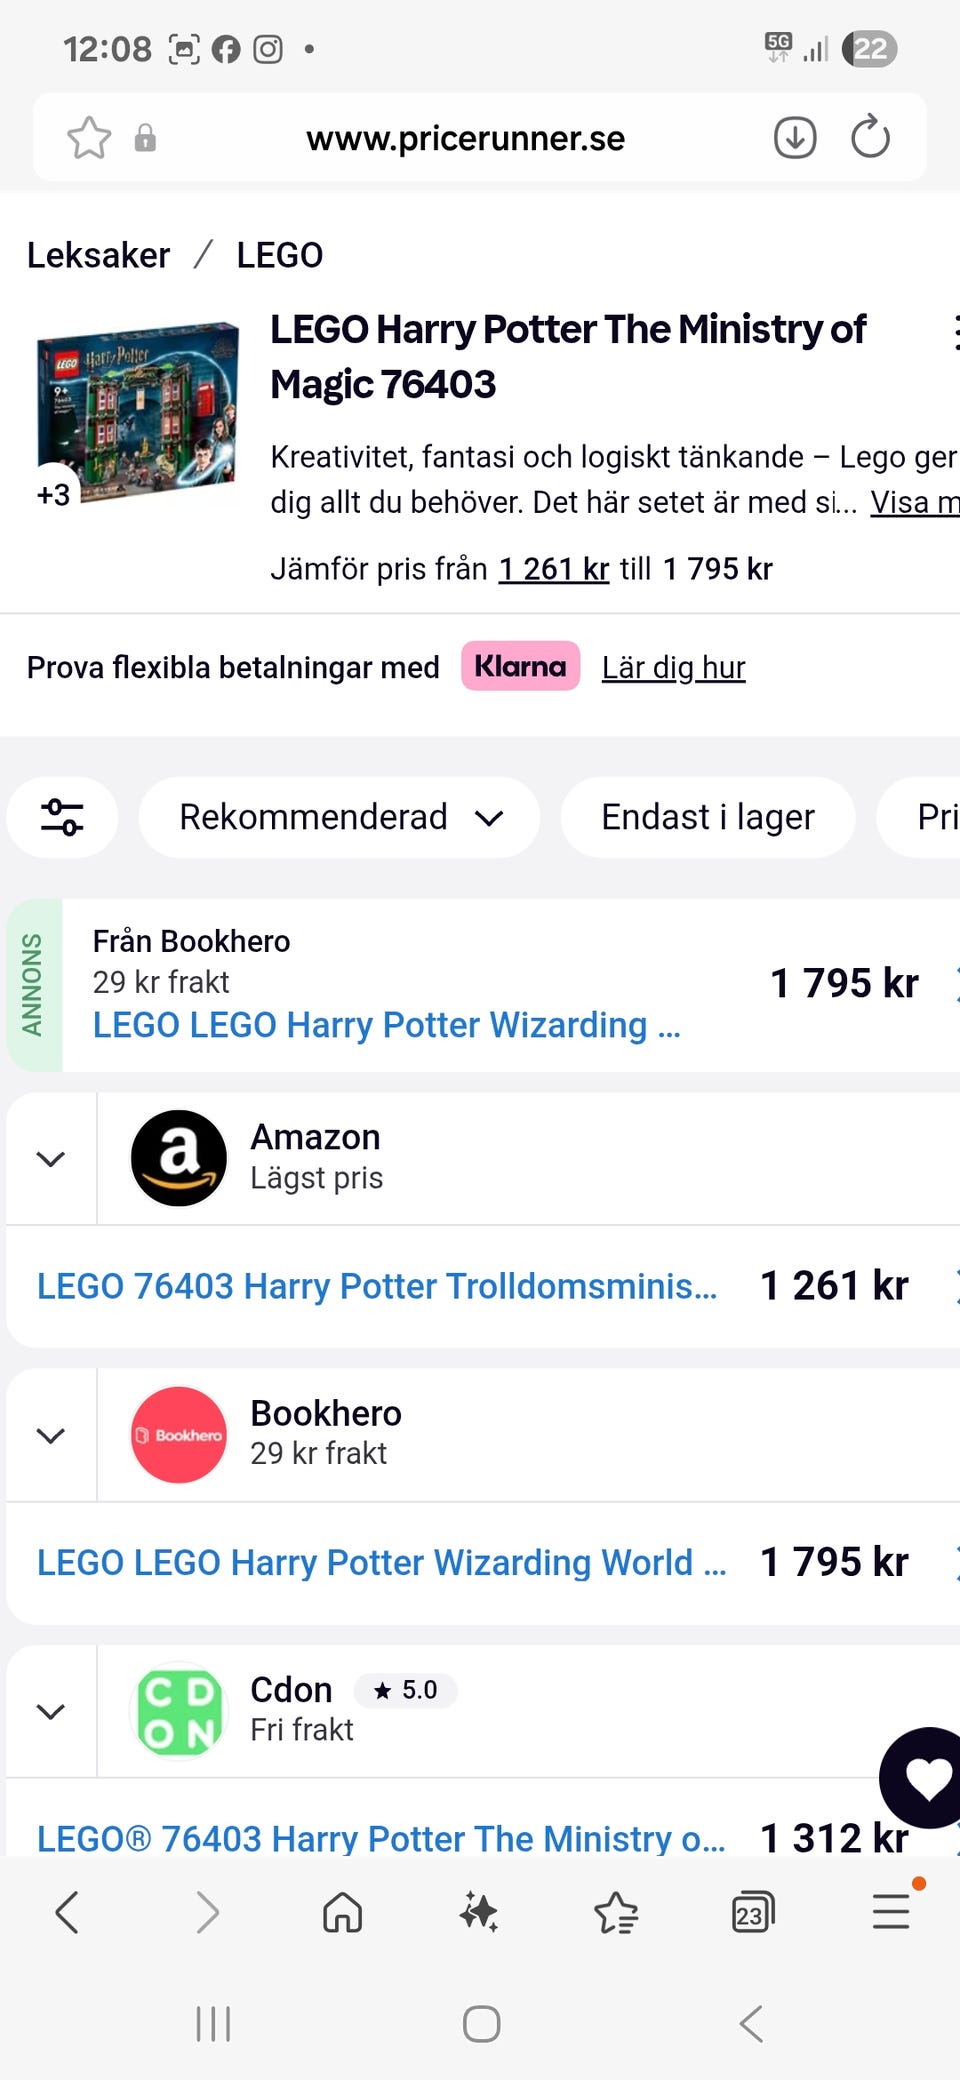Screen dimensions: 960x2080
Task: Open the browser hamburger menu
Action: 890,1913
